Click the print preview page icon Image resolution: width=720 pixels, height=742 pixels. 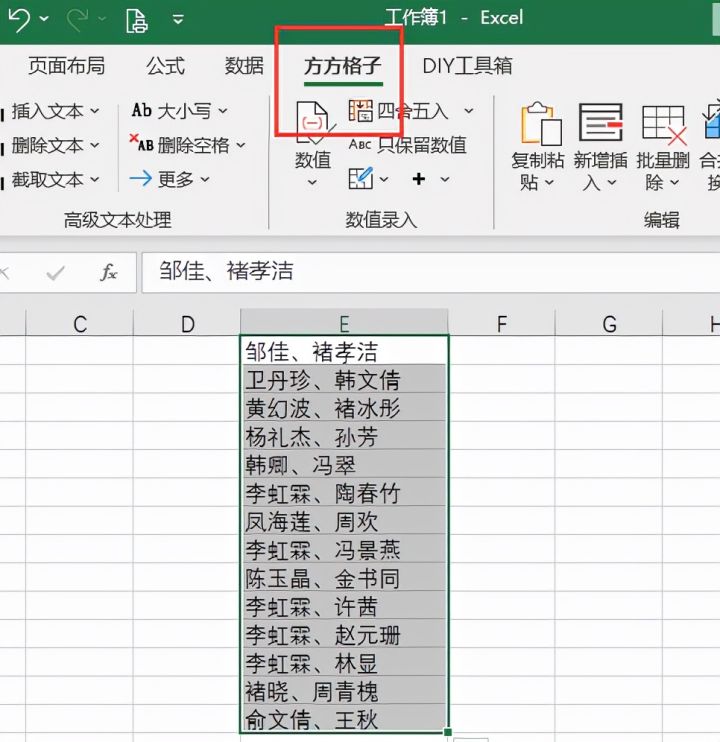pyautogui.click(x=137, y=20)
